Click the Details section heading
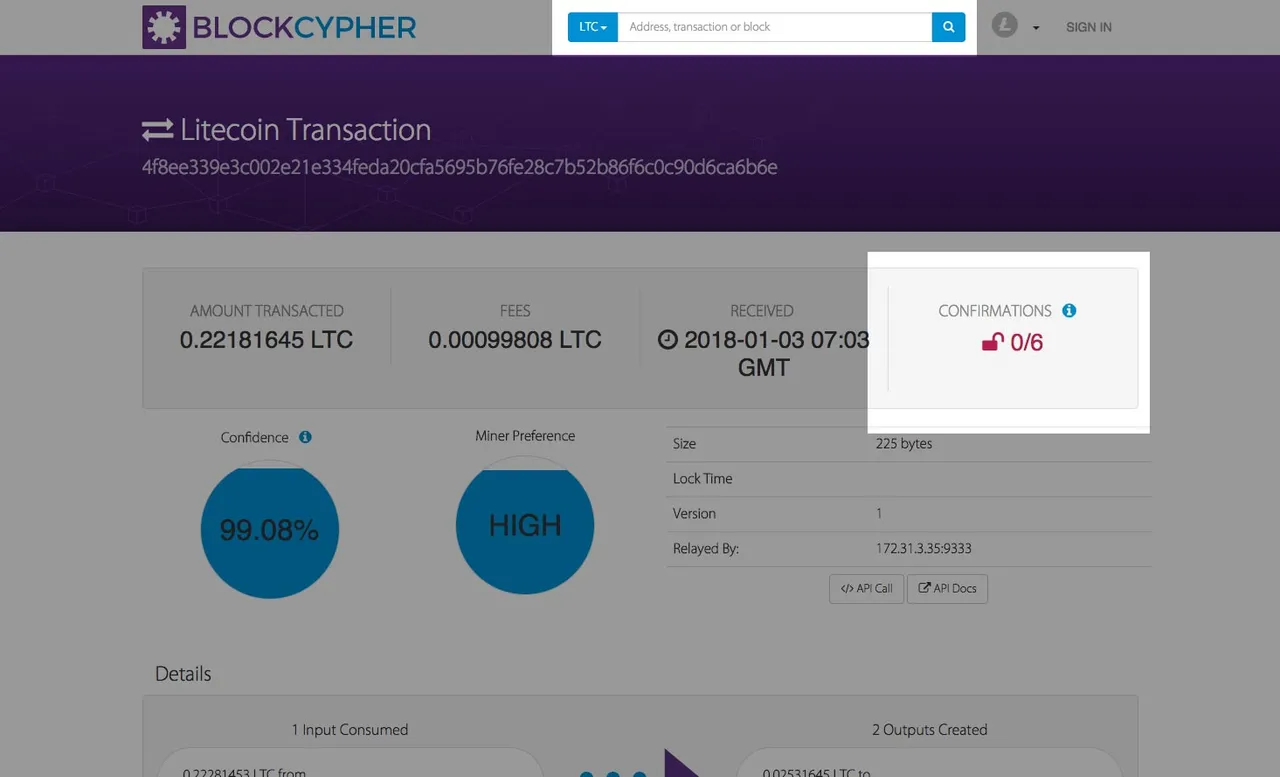 [x=183, y=674]
